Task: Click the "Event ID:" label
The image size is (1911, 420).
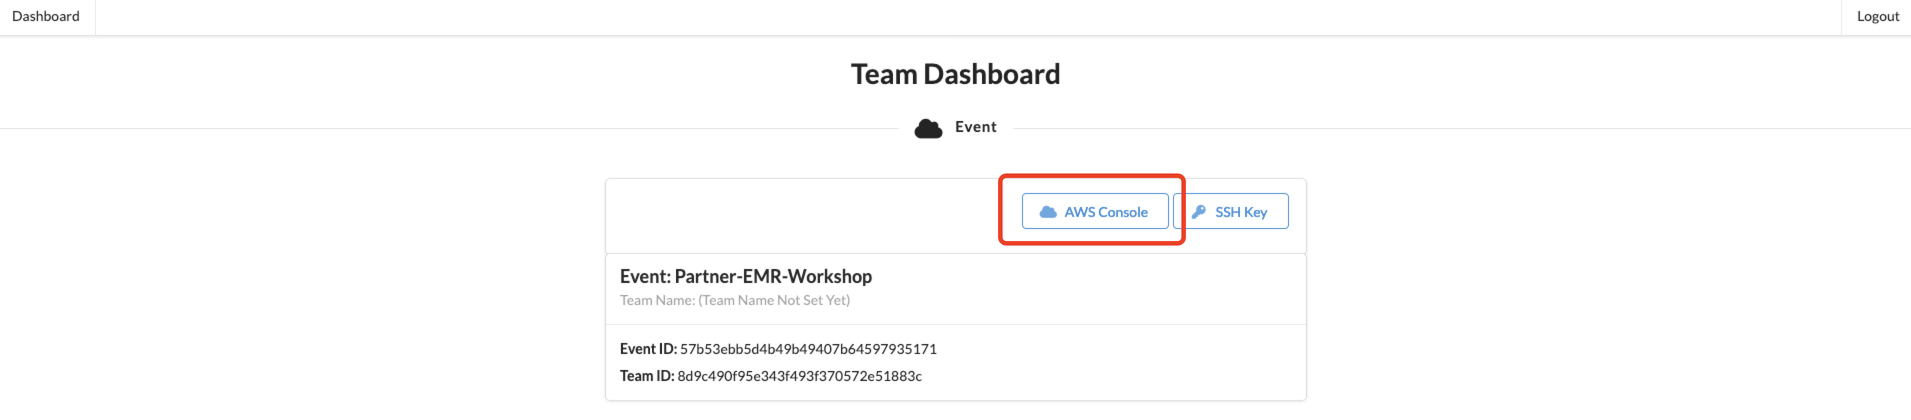Action: (648, 349)
